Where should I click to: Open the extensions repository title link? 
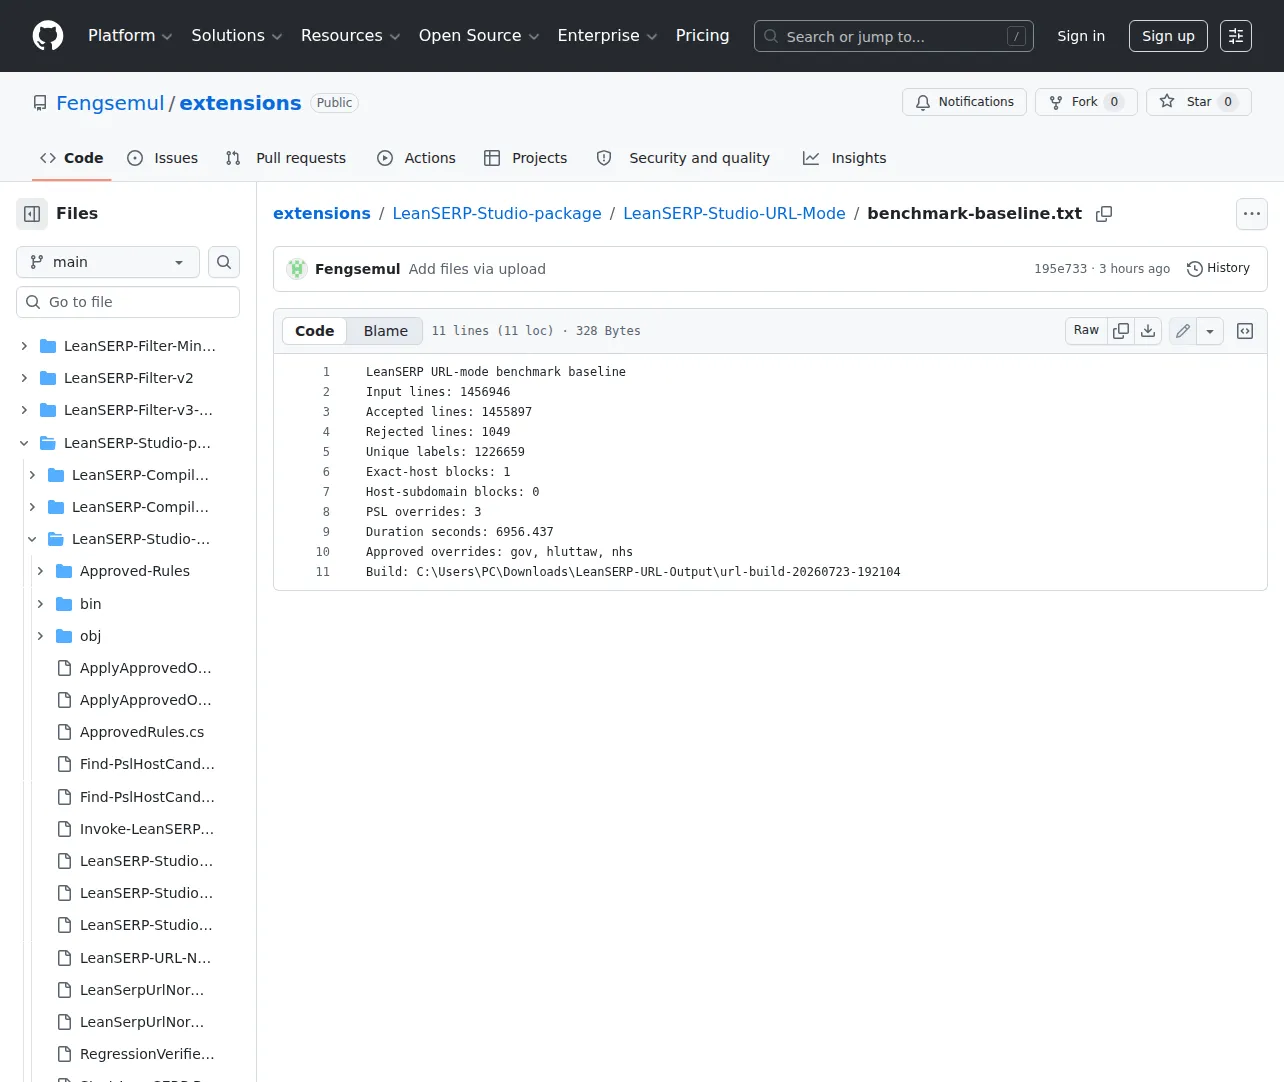240,103
